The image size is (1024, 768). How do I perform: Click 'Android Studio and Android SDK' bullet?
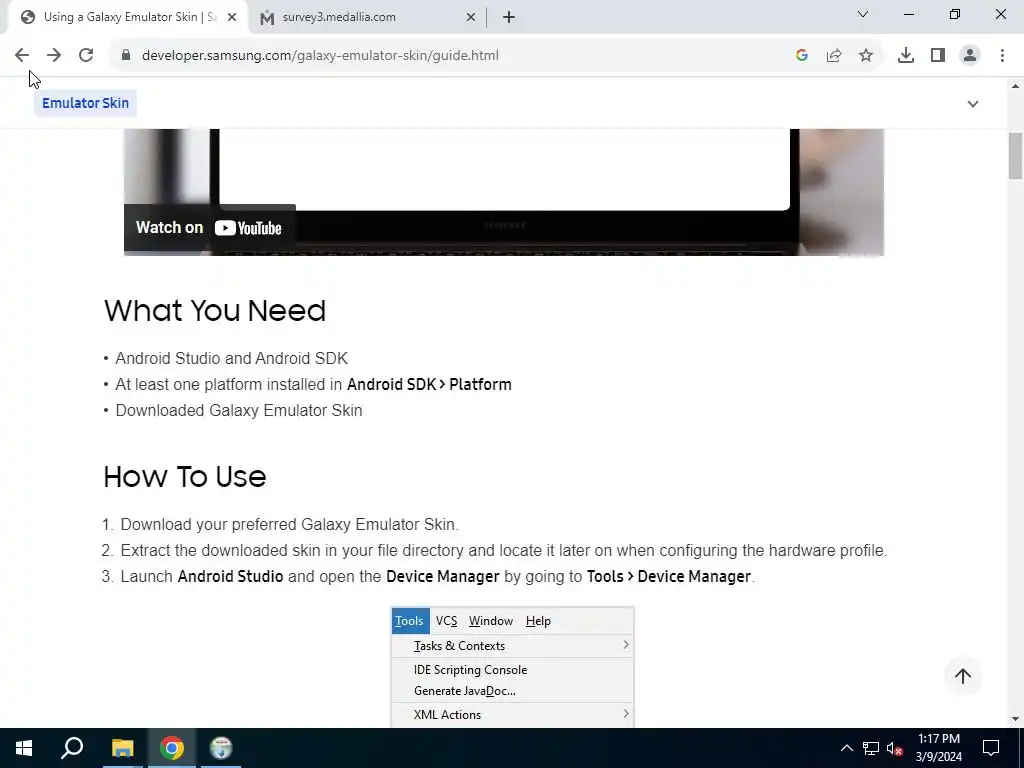pyautogui.click(x=231, y=359)
